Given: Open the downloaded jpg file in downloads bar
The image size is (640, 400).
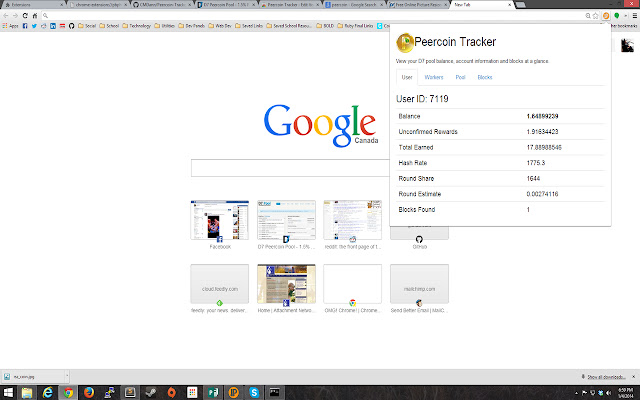Looking at the screenshot, I should click(x=33, y=376).
